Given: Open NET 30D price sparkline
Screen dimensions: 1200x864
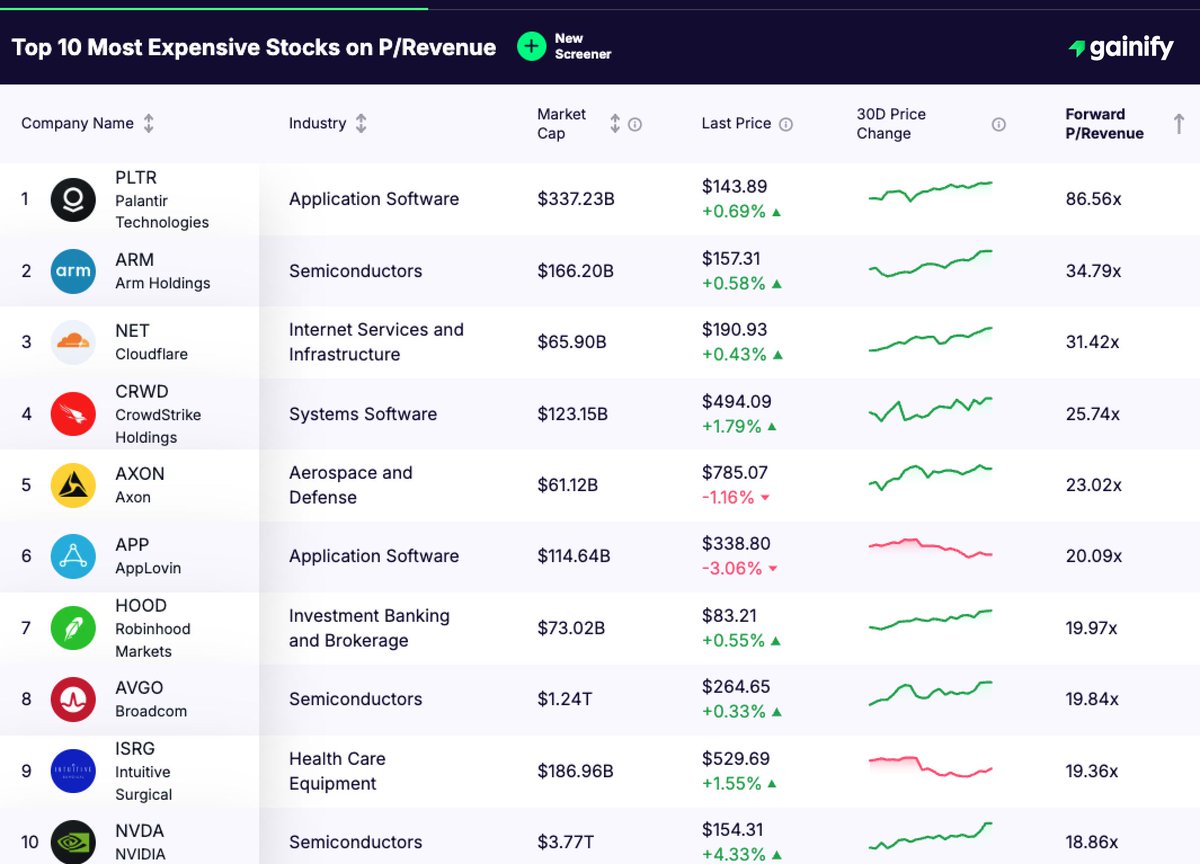Looking at the screenshot, I should 930,339.
